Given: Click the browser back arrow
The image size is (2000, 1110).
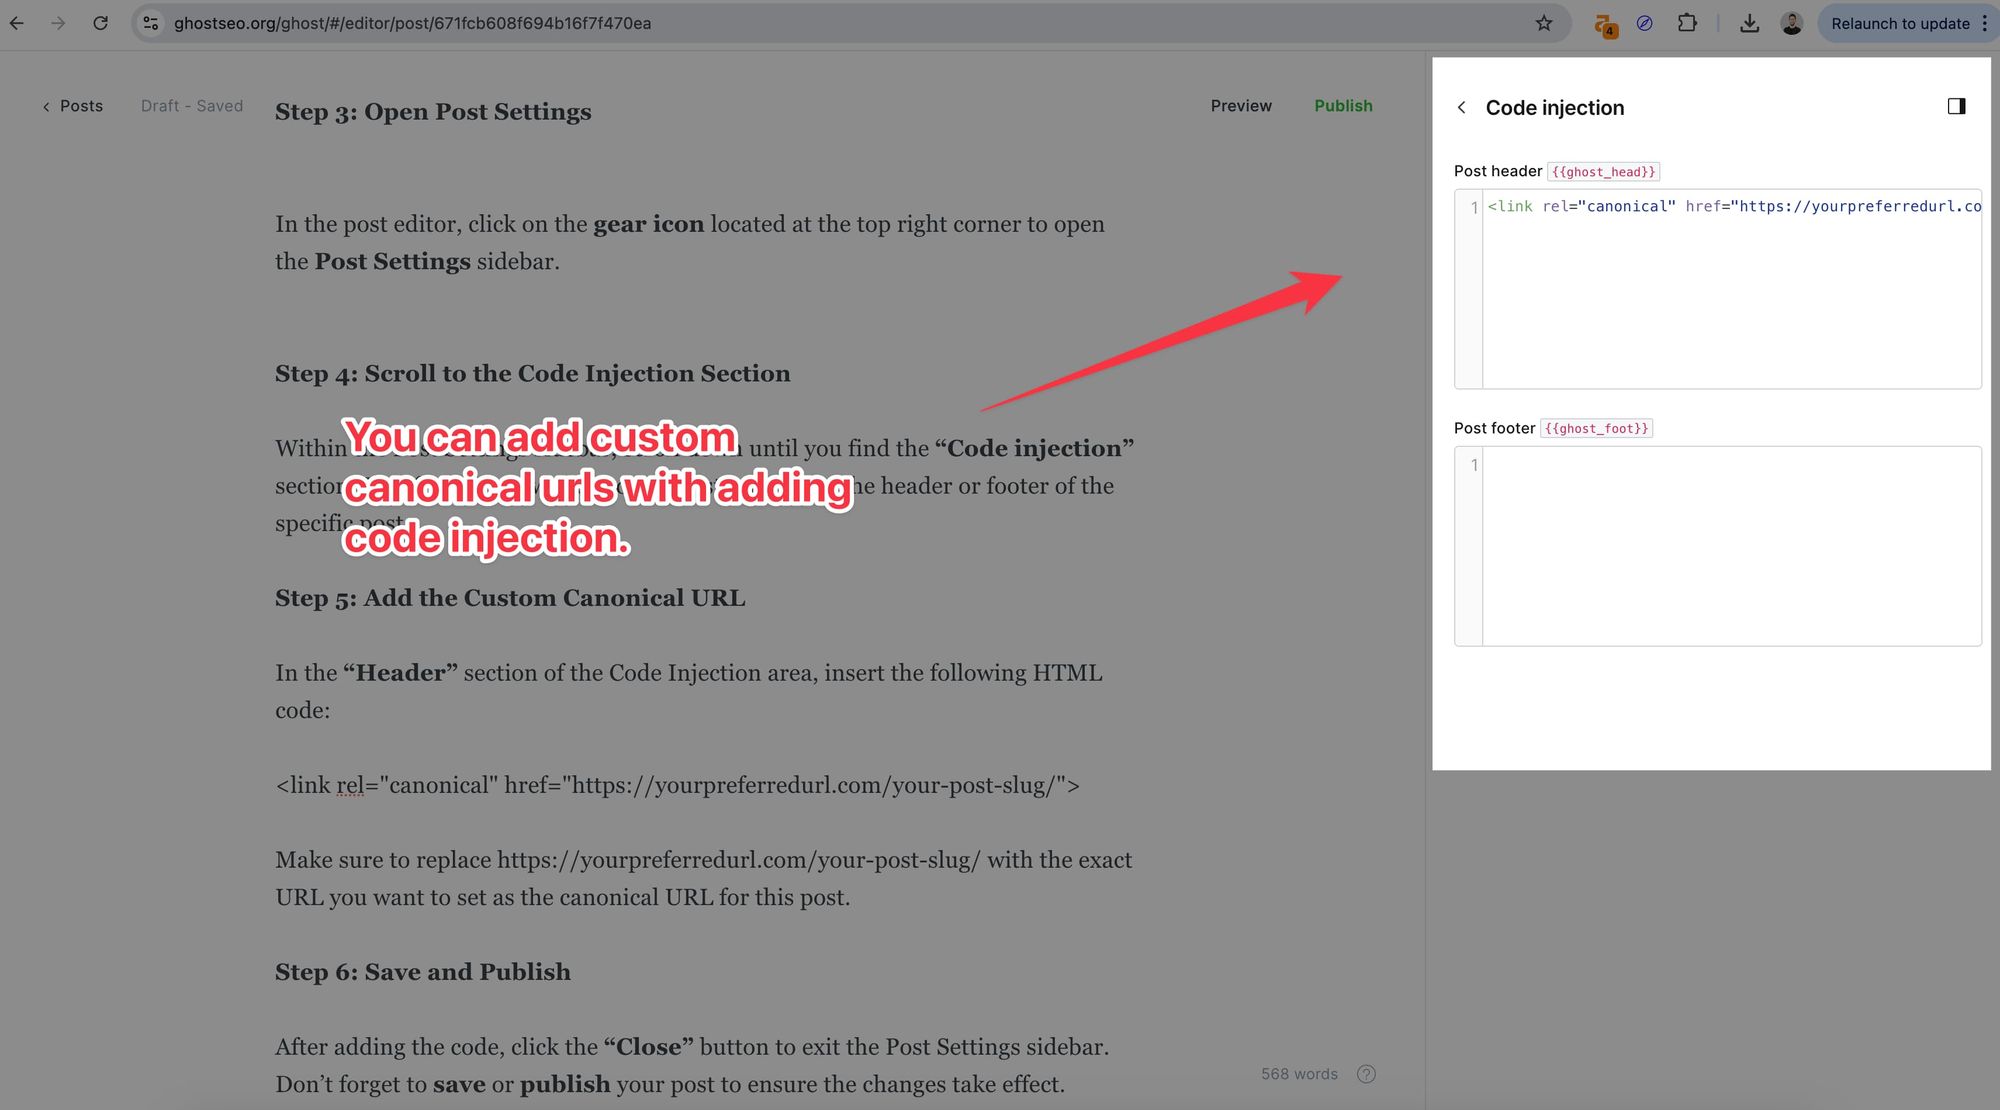Looking at the screenshot, I should pyautogui.click(x=17, y=23).
